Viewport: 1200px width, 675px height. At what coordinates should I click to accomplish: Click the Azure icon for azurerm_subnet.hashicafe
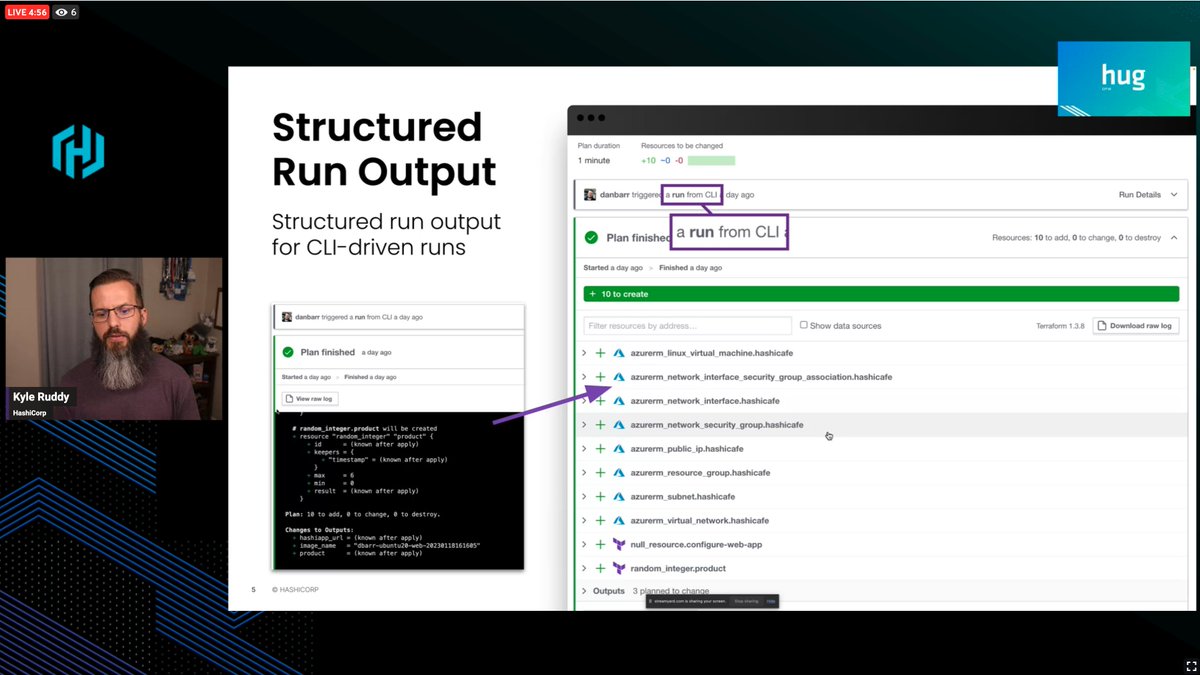point(619,497)
